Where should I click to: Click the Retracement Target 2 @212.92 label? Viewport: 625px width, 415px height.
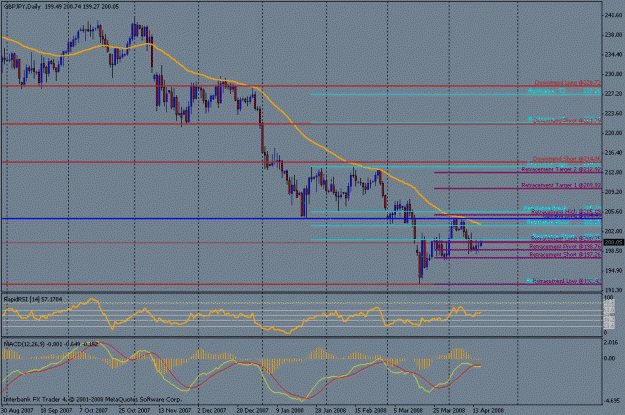point(561,169)
